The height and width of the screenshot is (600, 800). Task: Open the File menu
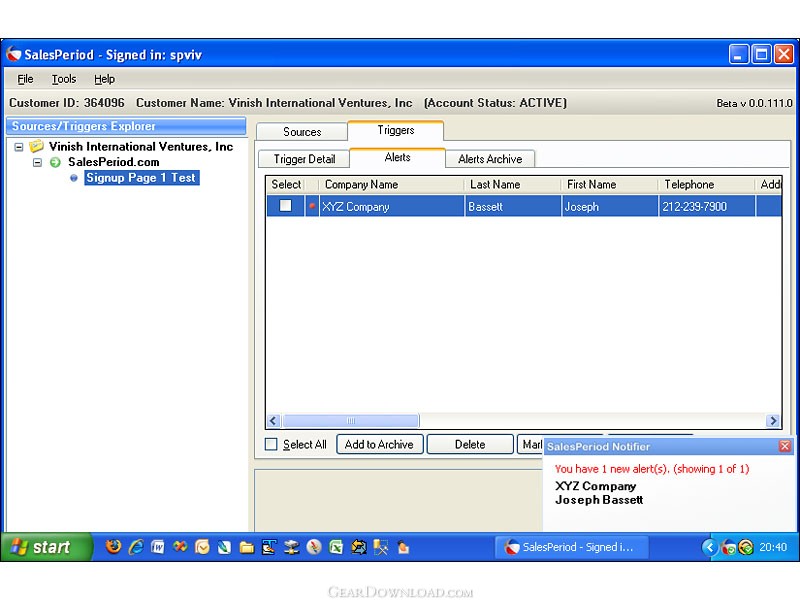point(25,79)
